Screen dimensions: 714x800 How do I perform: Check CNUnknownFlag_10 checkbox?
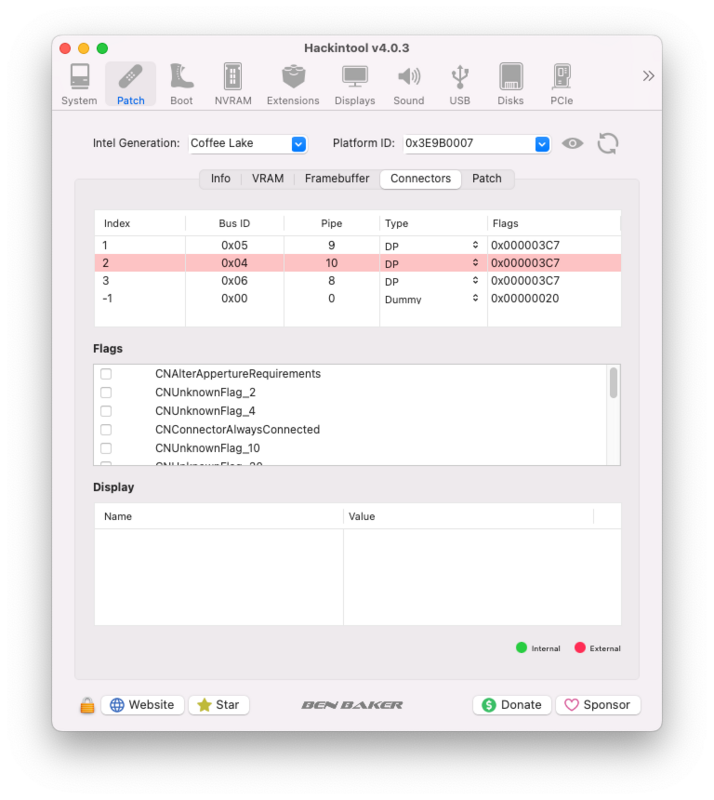pyautogui.click(x=106, y=448)
